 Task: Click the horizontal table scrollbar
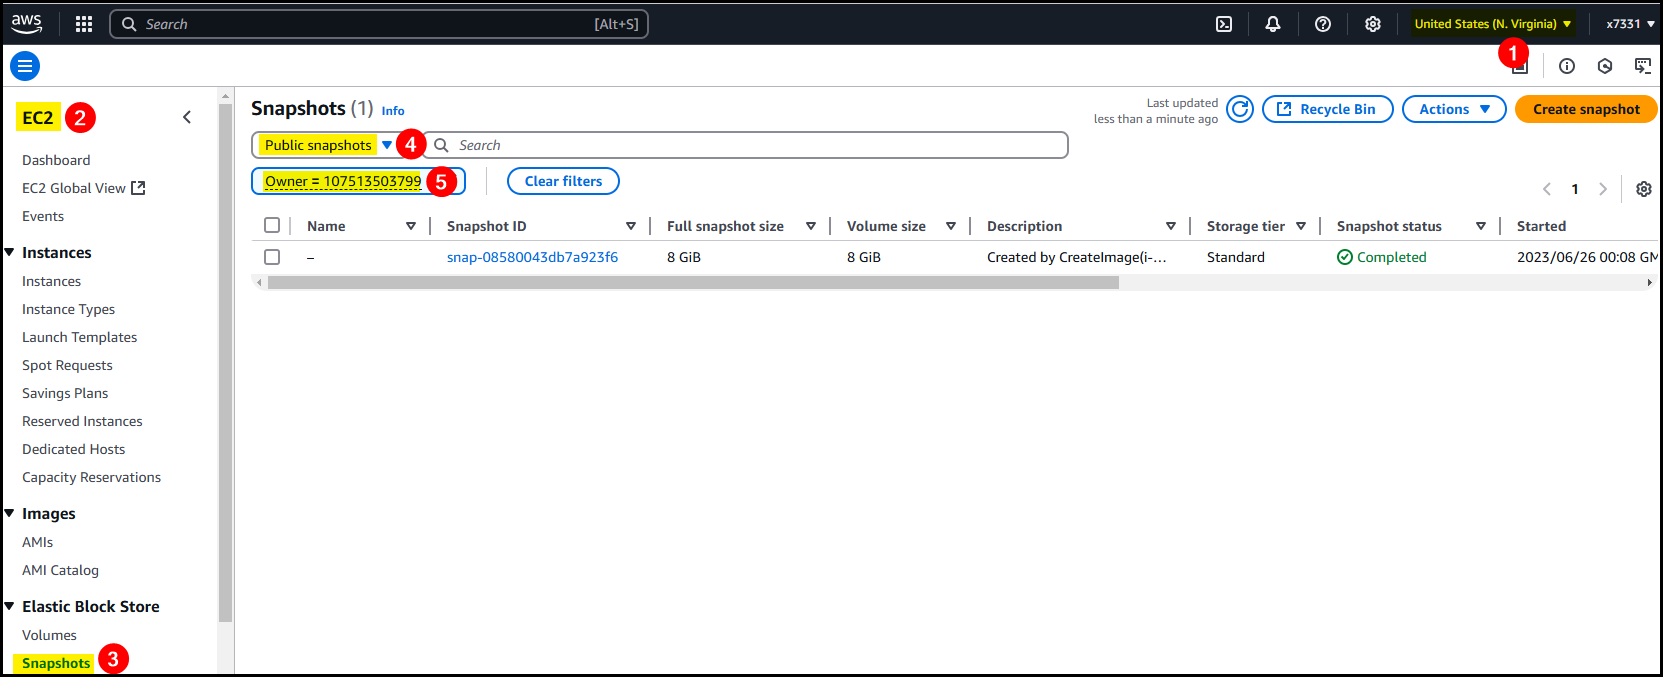coord(693,283)
